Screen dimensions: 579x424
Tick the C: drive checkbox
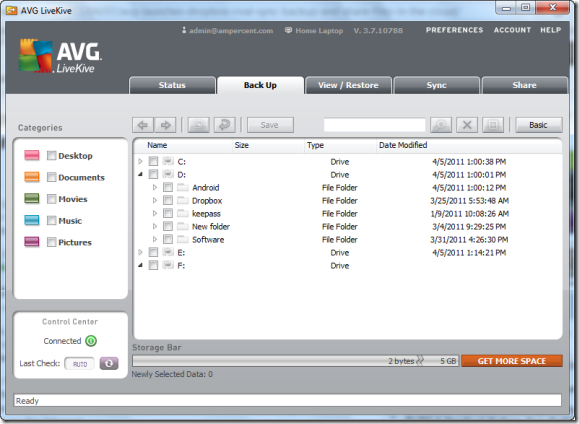[x=153, y=161]
